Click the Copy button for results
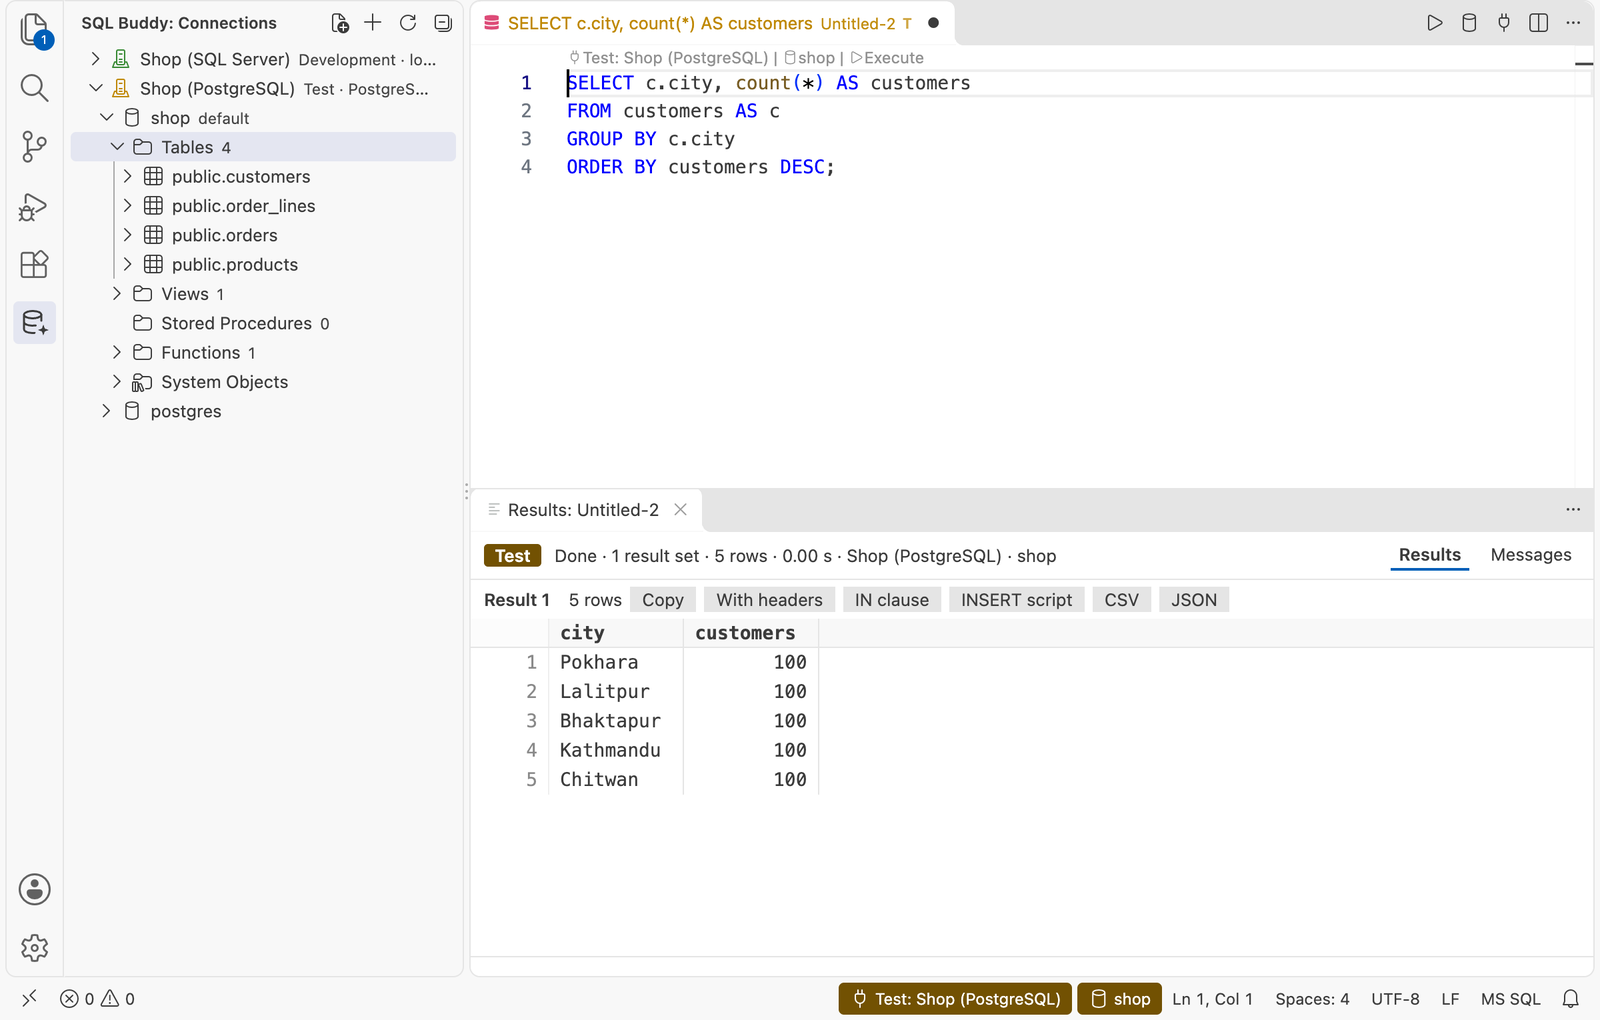Viewport: 1600px width, 1020px height. tap(663, 600)
